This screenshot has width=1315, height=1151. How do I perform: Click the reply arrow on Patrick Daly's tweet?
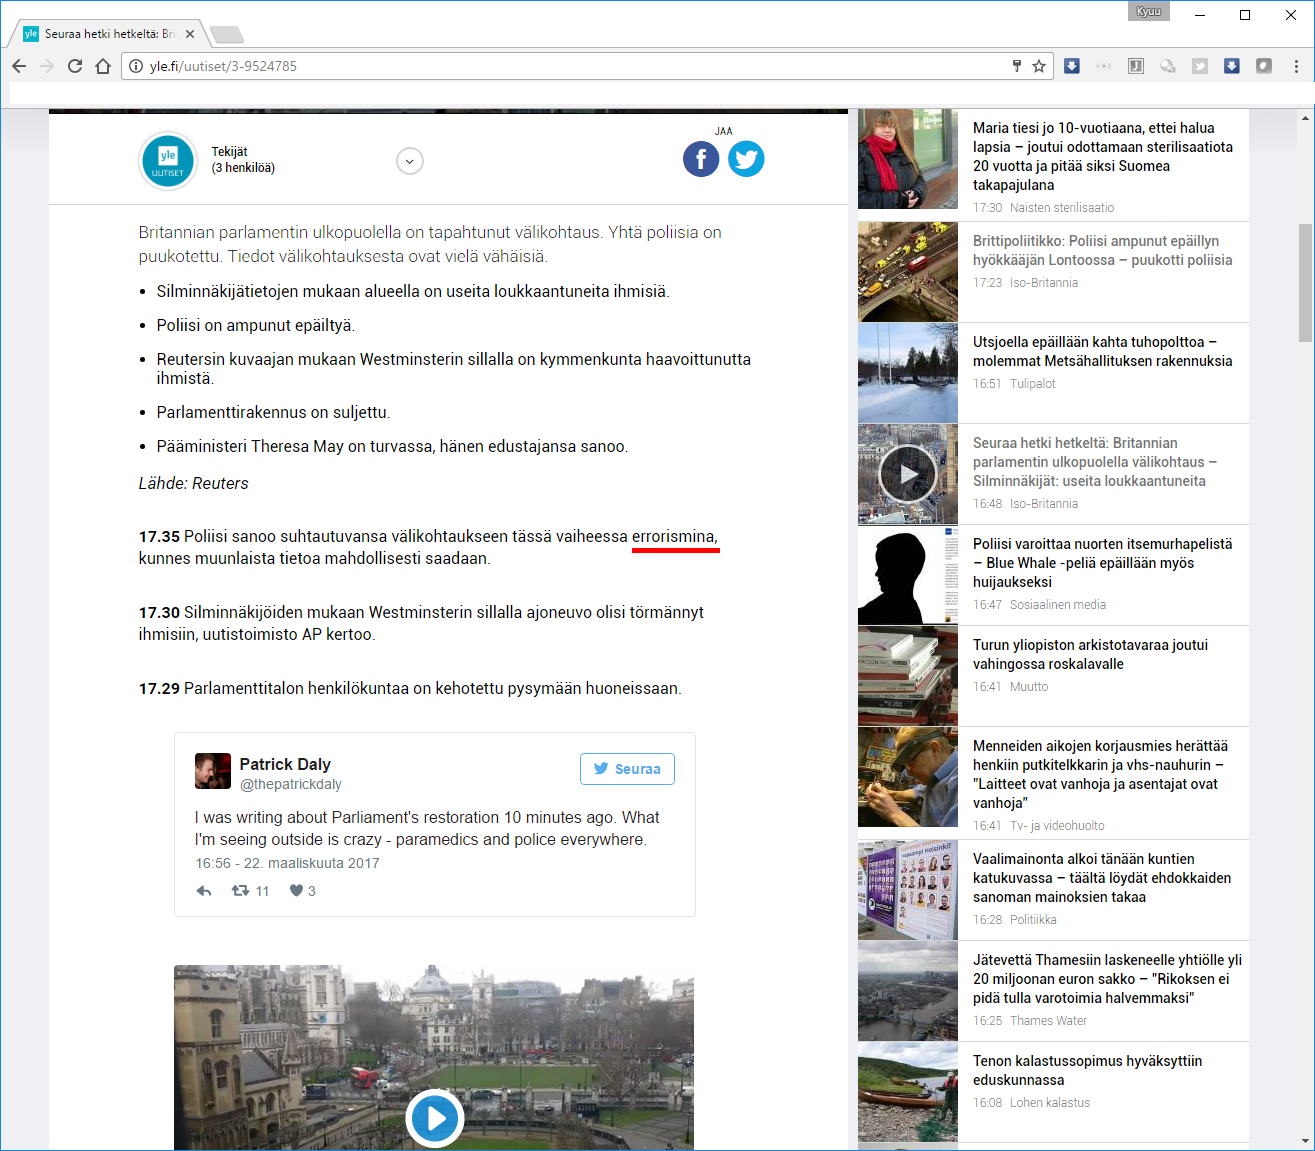coord(204,891)
